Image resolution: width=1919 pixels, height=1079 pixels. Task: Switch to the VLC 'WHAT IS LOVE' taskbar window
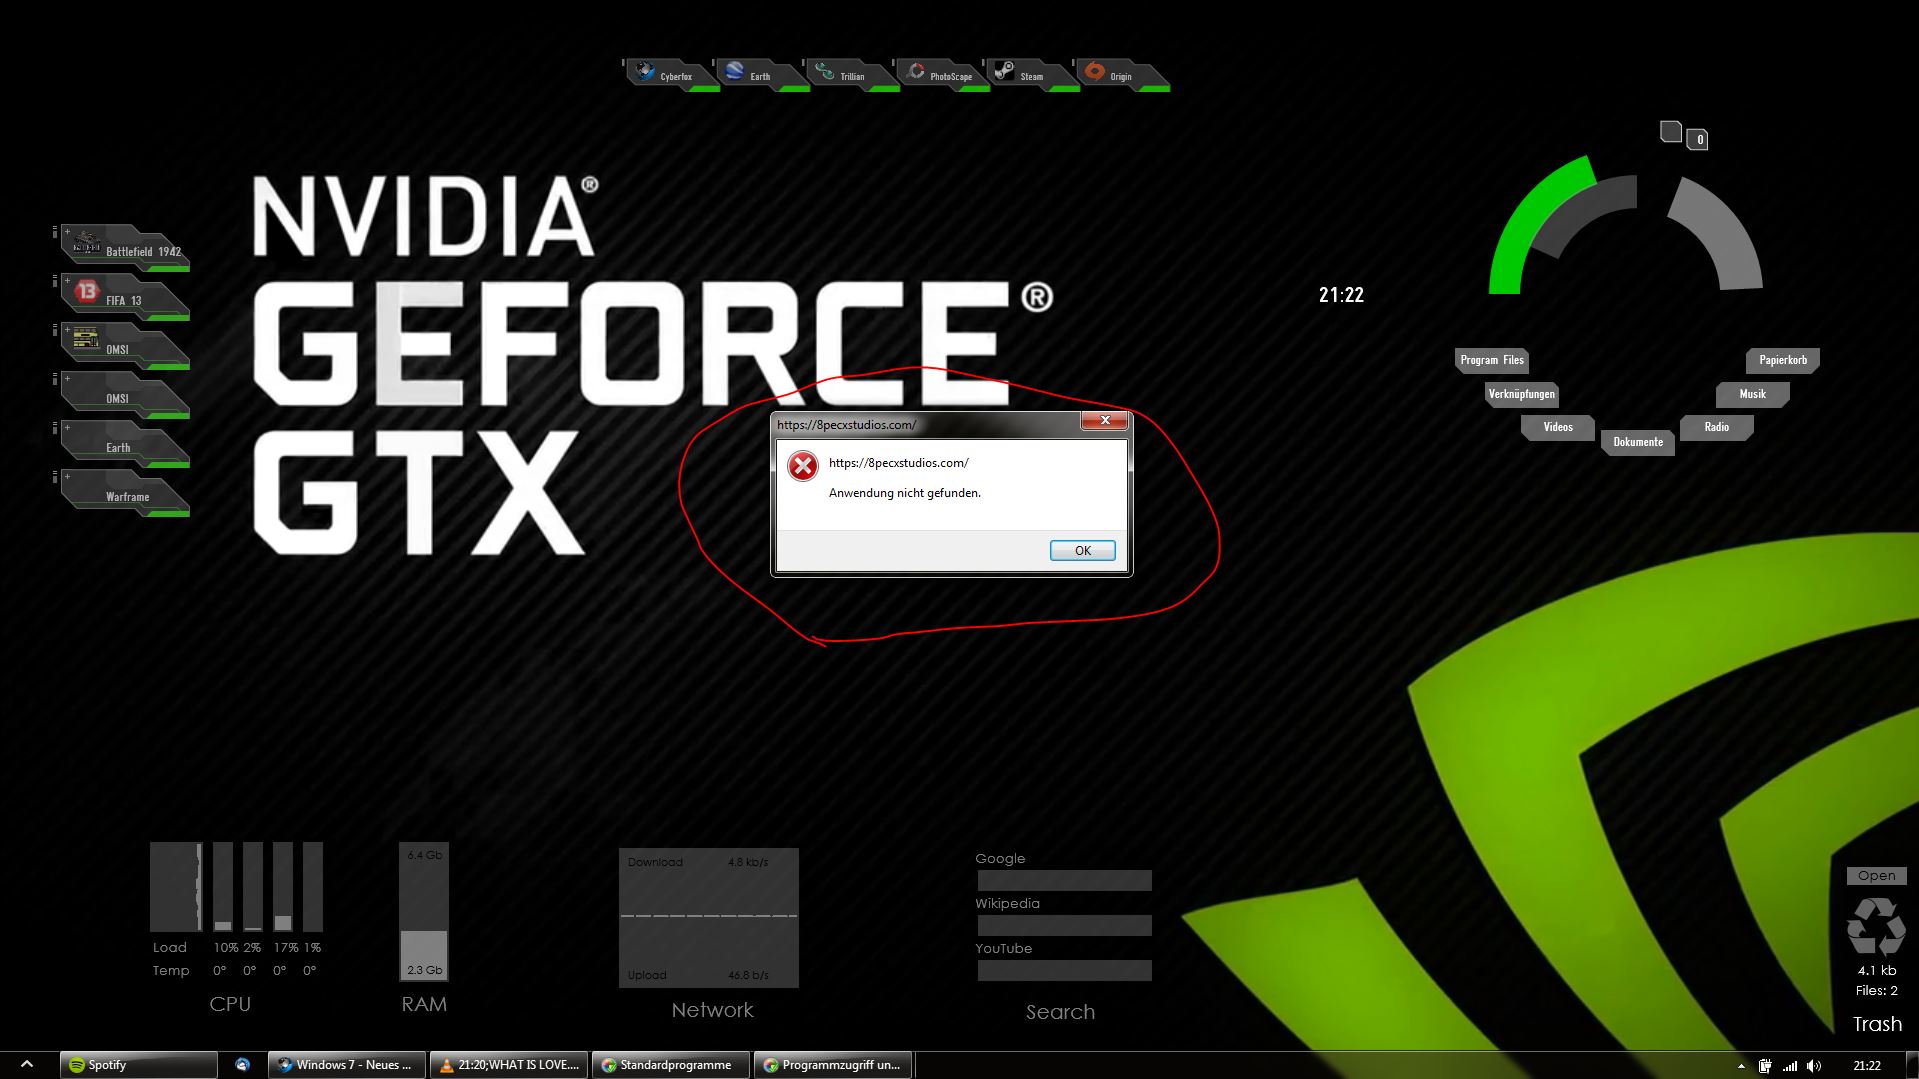pos(510,1065)
